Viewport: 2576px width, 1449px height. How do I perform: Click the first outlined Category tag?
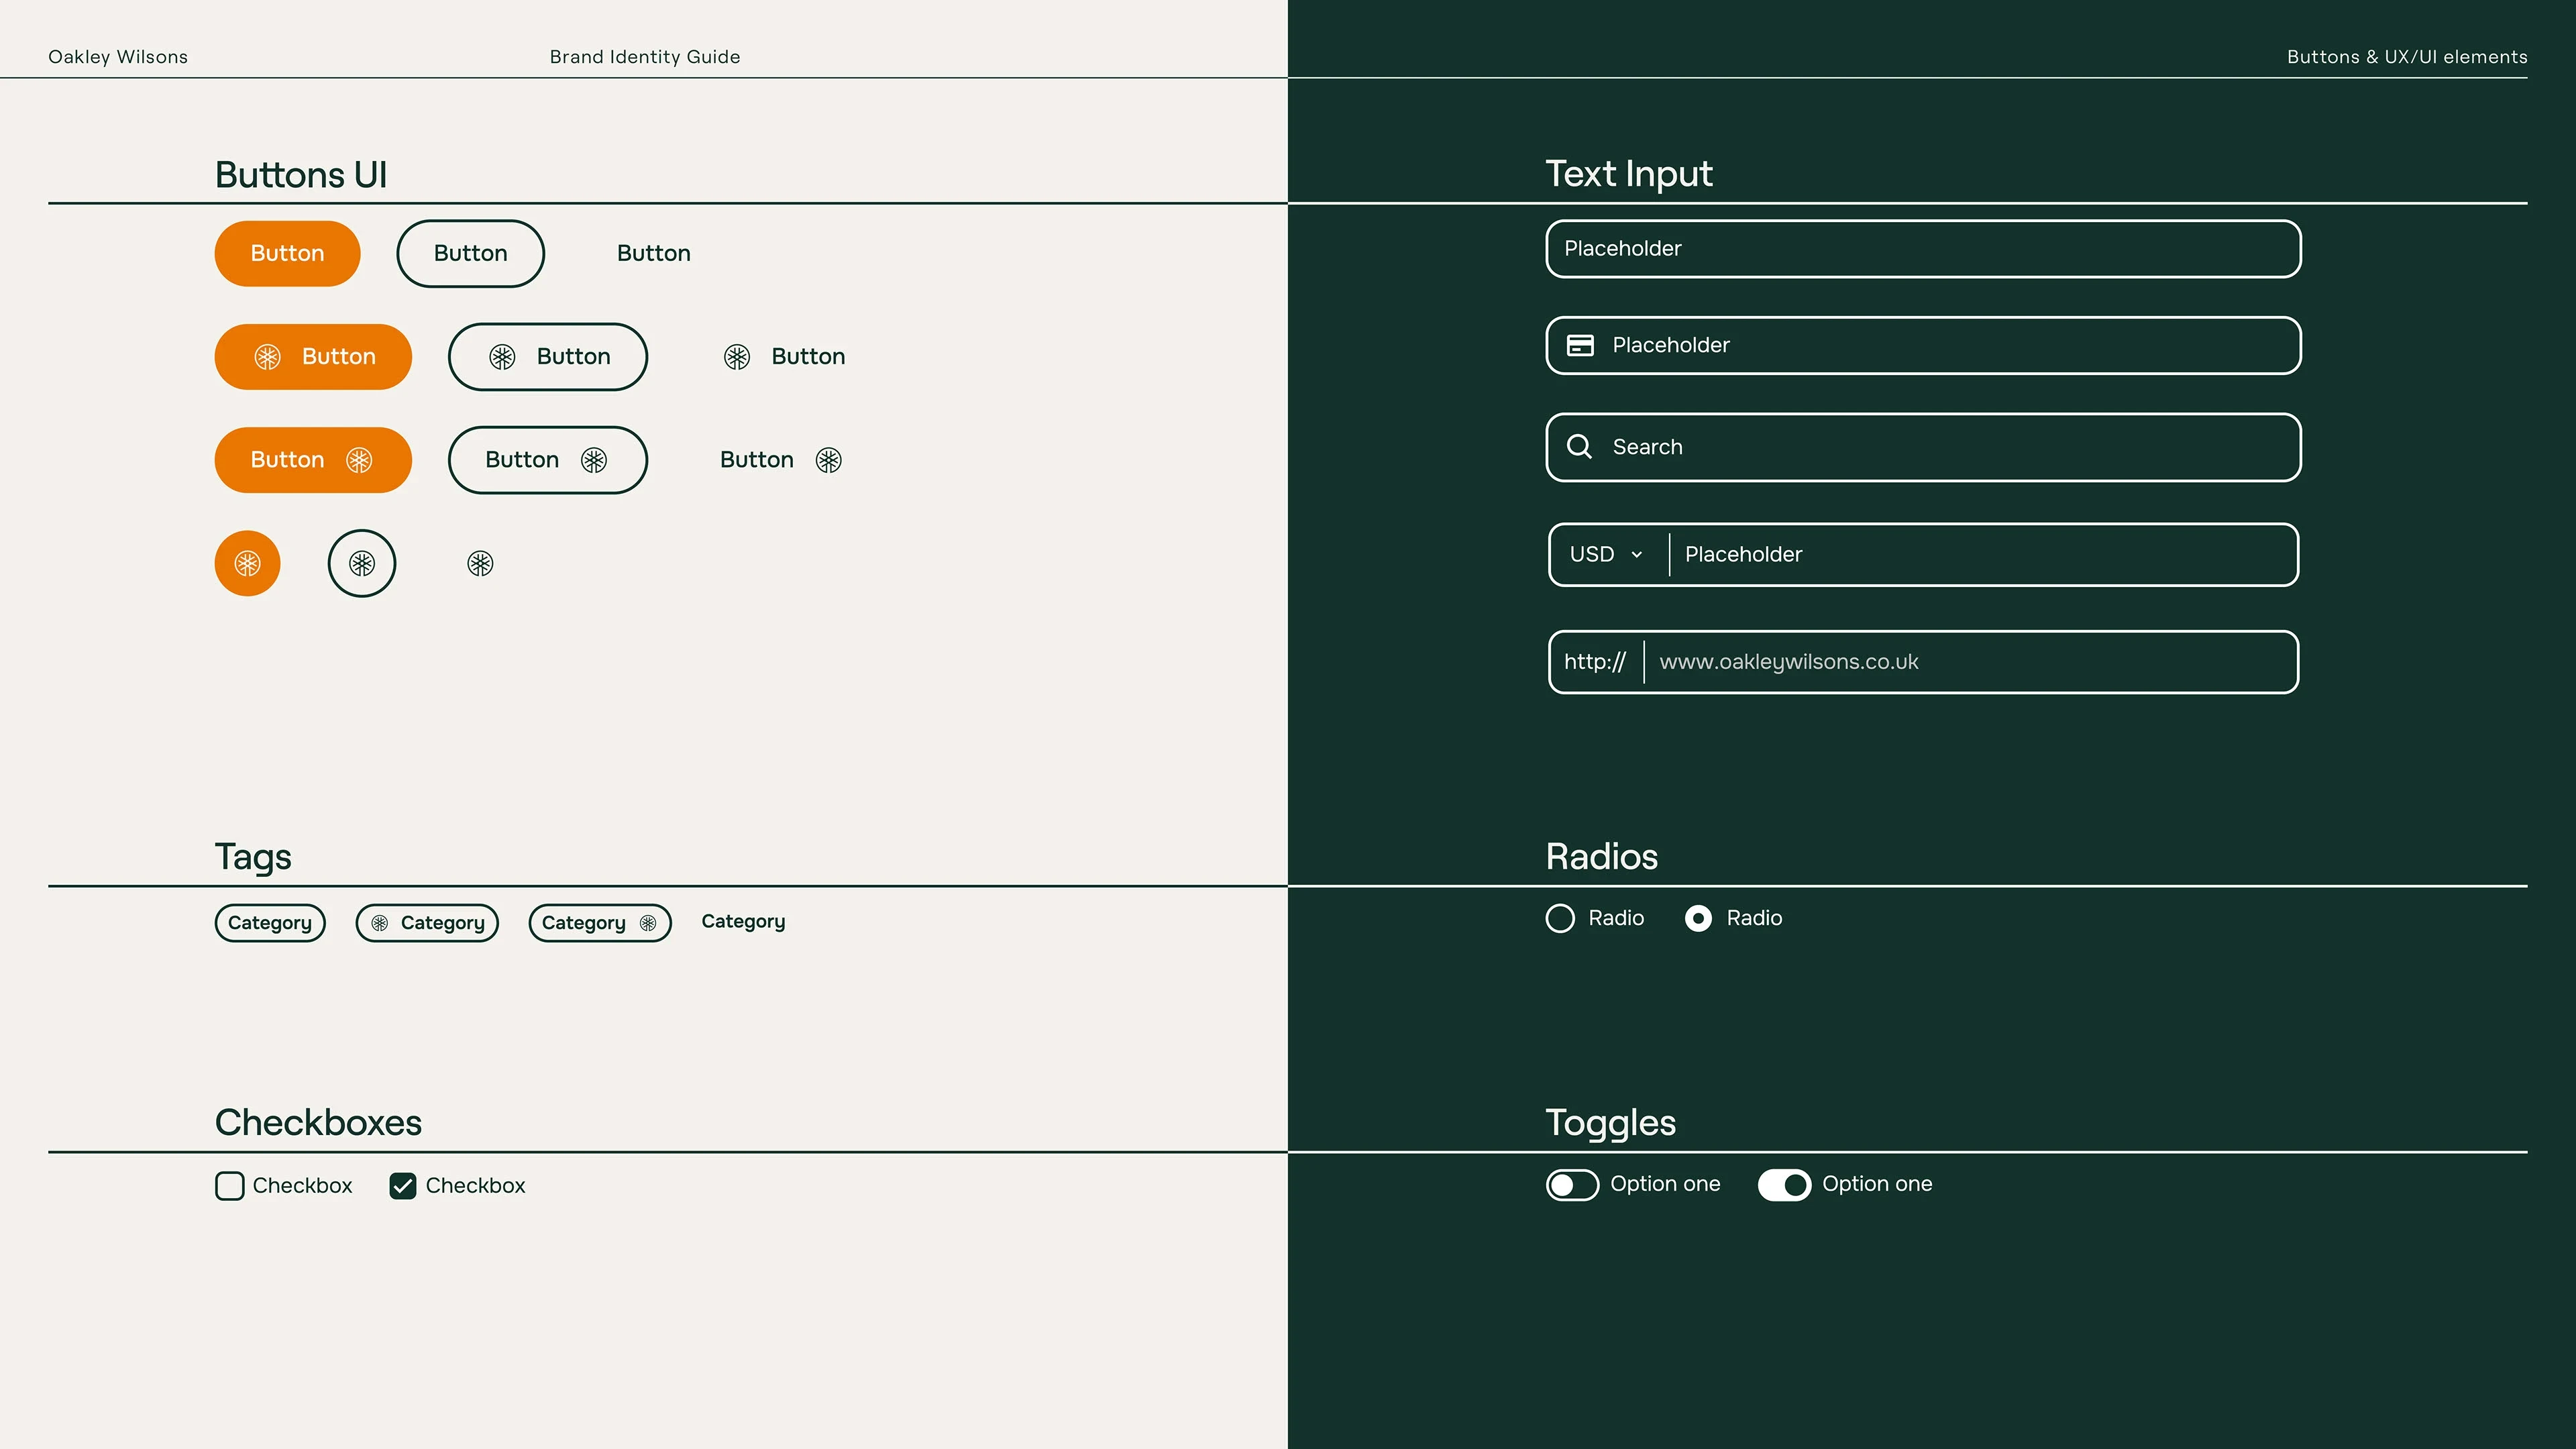[x=270, y=923]
